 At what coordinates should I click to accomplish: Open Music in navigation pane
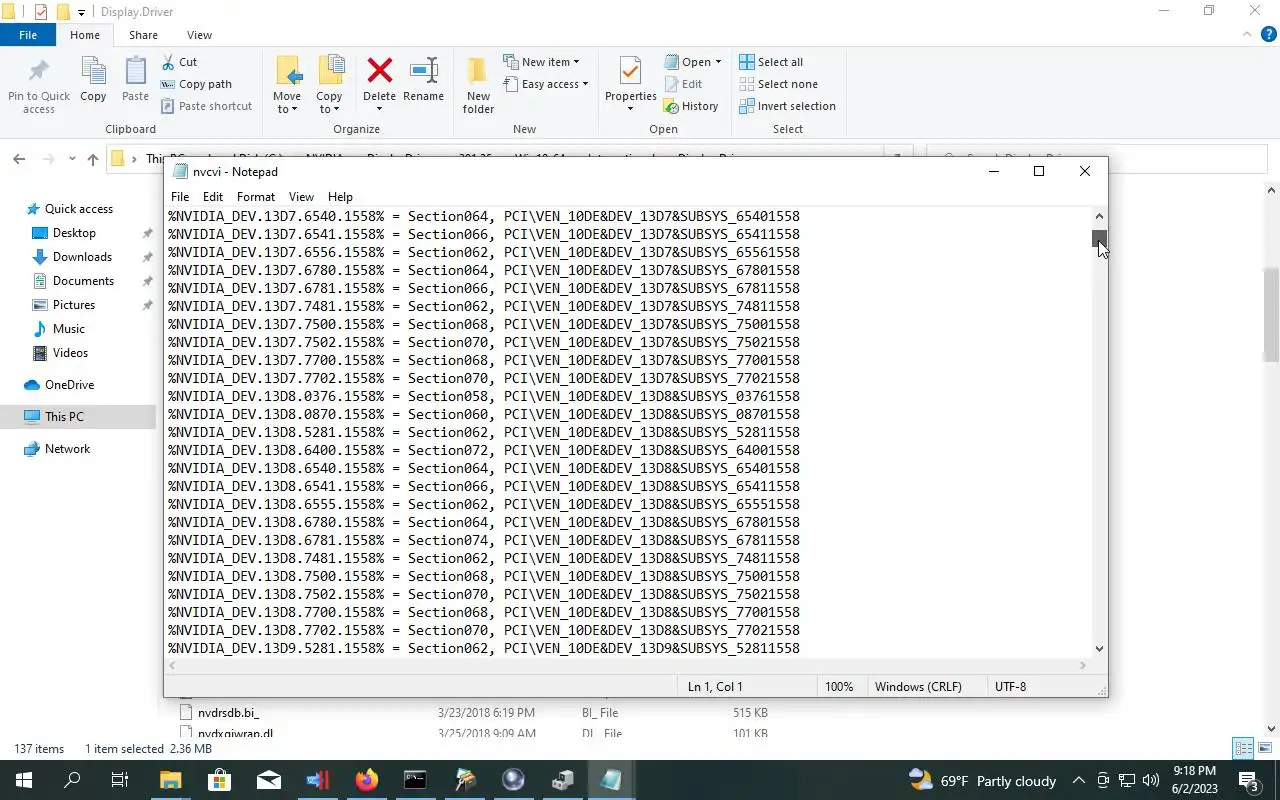[x=68, y=329]
